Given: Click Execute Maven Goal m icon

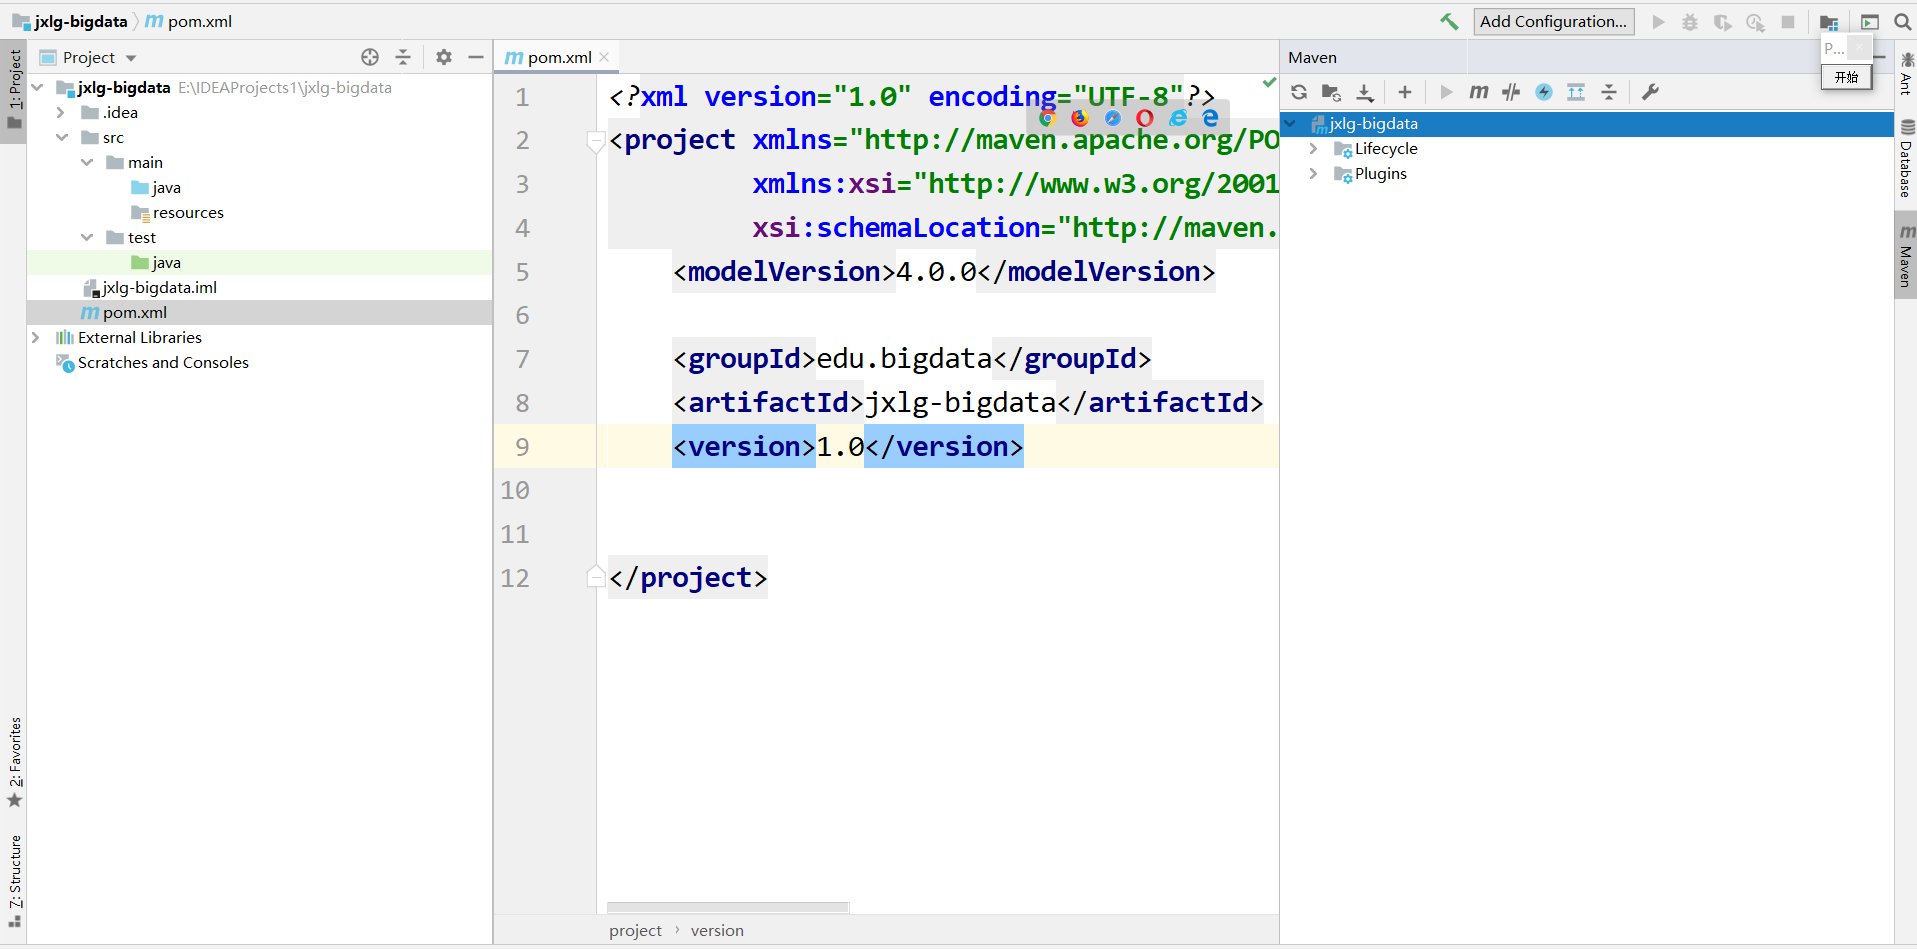Looking at the screenshot, I should click(x=1478, y=92).
